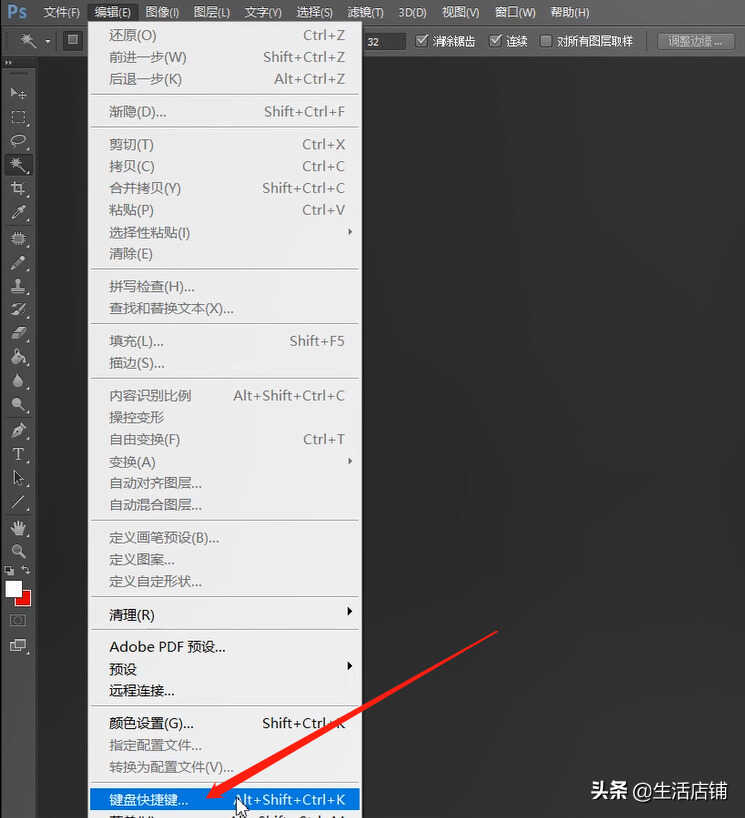Image resolution: width=745 pixels, height=818 pixels.
Task: Select the Eyedropper tool
Action: click(x=18, y=212)
